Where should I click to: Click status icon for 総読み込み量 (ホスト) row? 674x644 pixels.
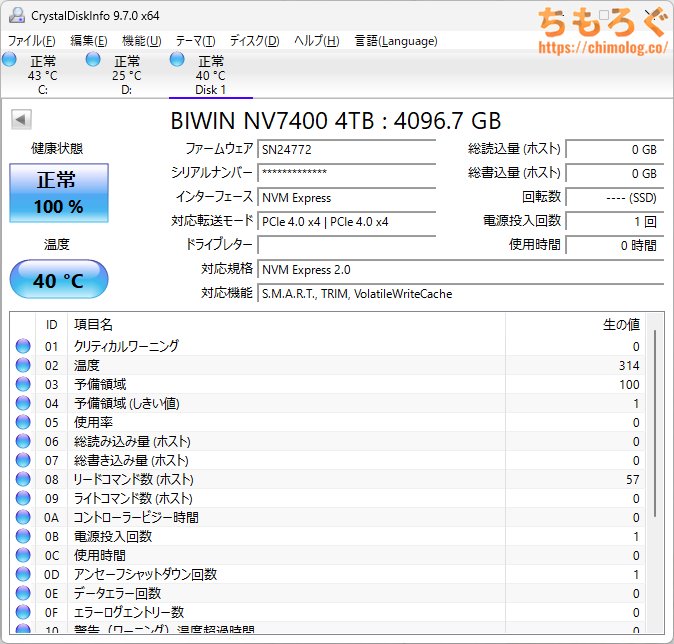coord(23,442)
